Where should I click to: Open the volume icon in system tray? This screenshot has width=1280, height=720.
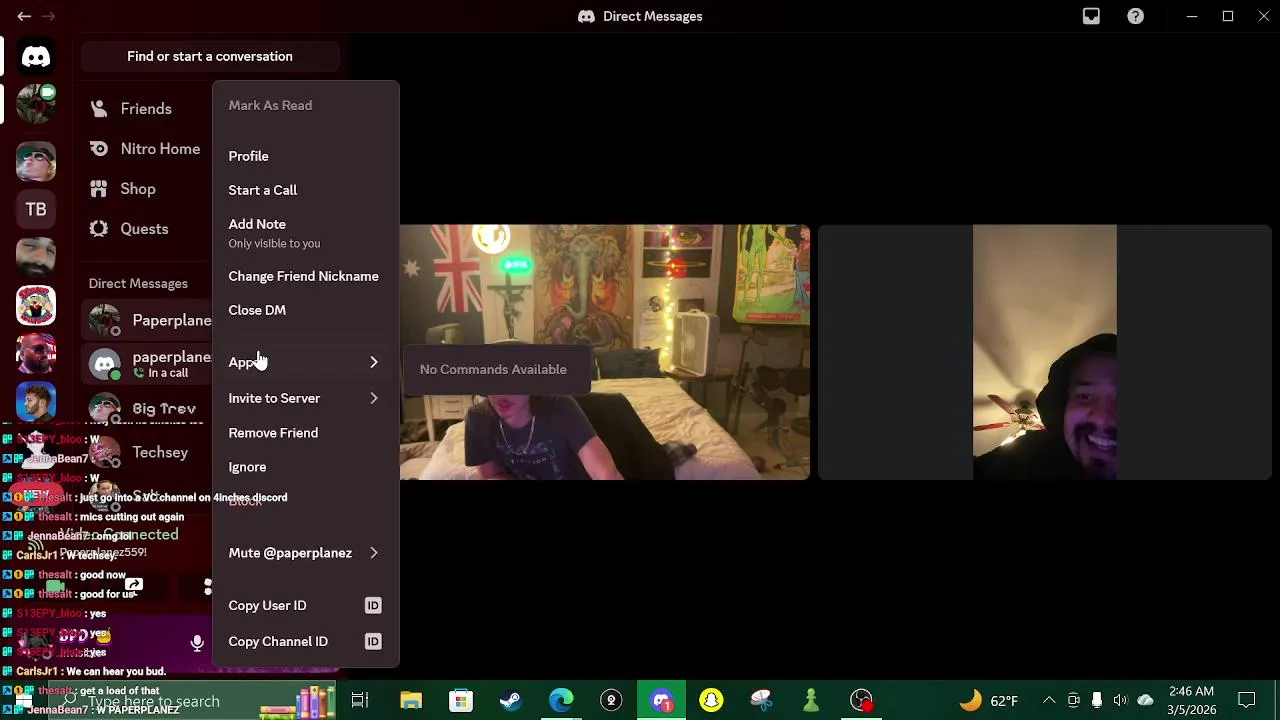coord(1120,700)
